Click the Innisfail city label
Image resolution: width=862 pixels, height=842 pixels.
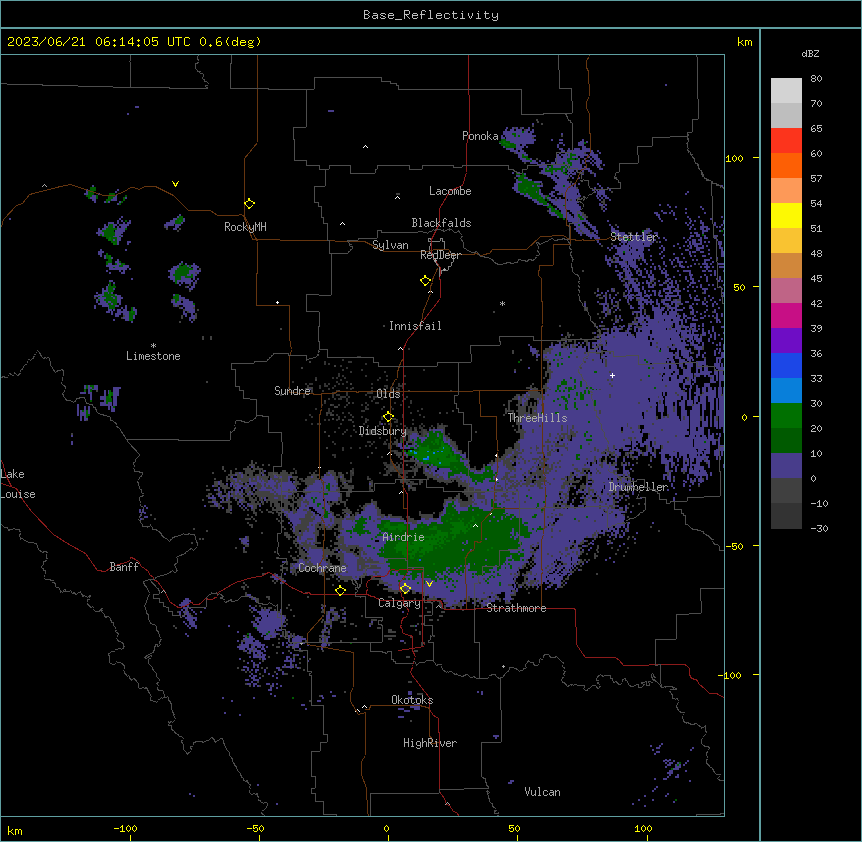point(415,326)
